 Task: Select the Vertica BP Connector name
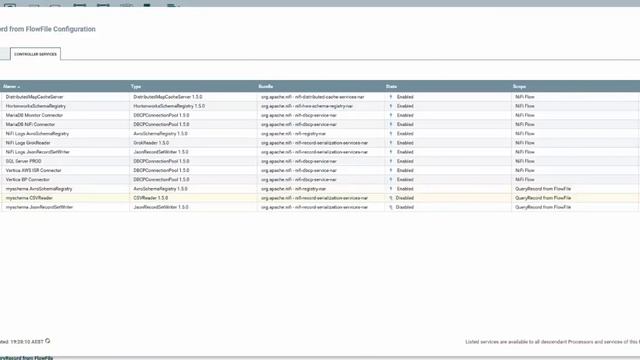coord(28,180)
